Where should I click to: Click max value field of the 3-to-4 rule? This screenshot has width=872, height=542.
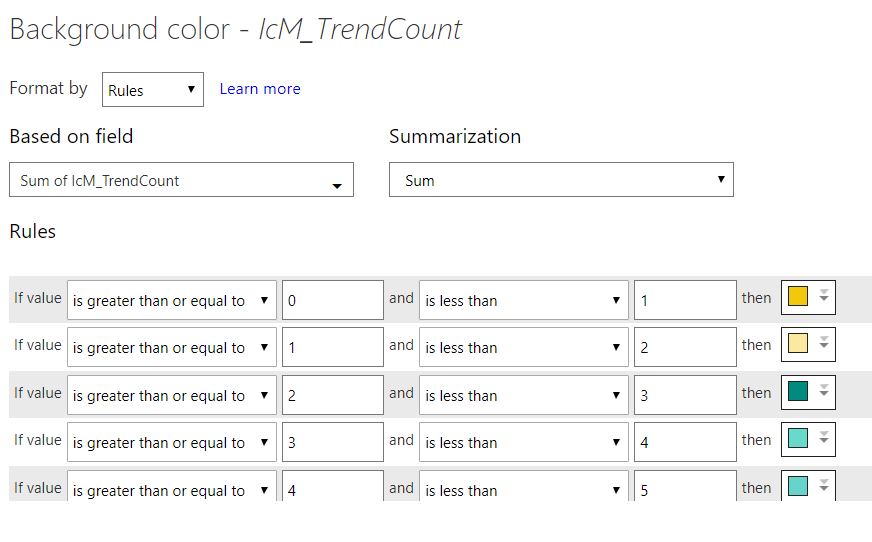click(685, 442)
